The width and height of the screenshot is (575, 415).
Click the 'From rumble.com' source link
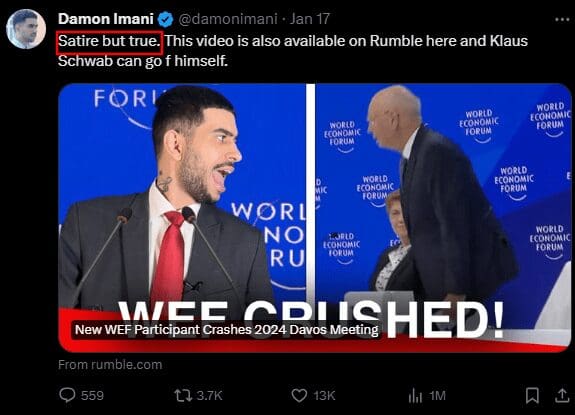(x=110, y=365)
